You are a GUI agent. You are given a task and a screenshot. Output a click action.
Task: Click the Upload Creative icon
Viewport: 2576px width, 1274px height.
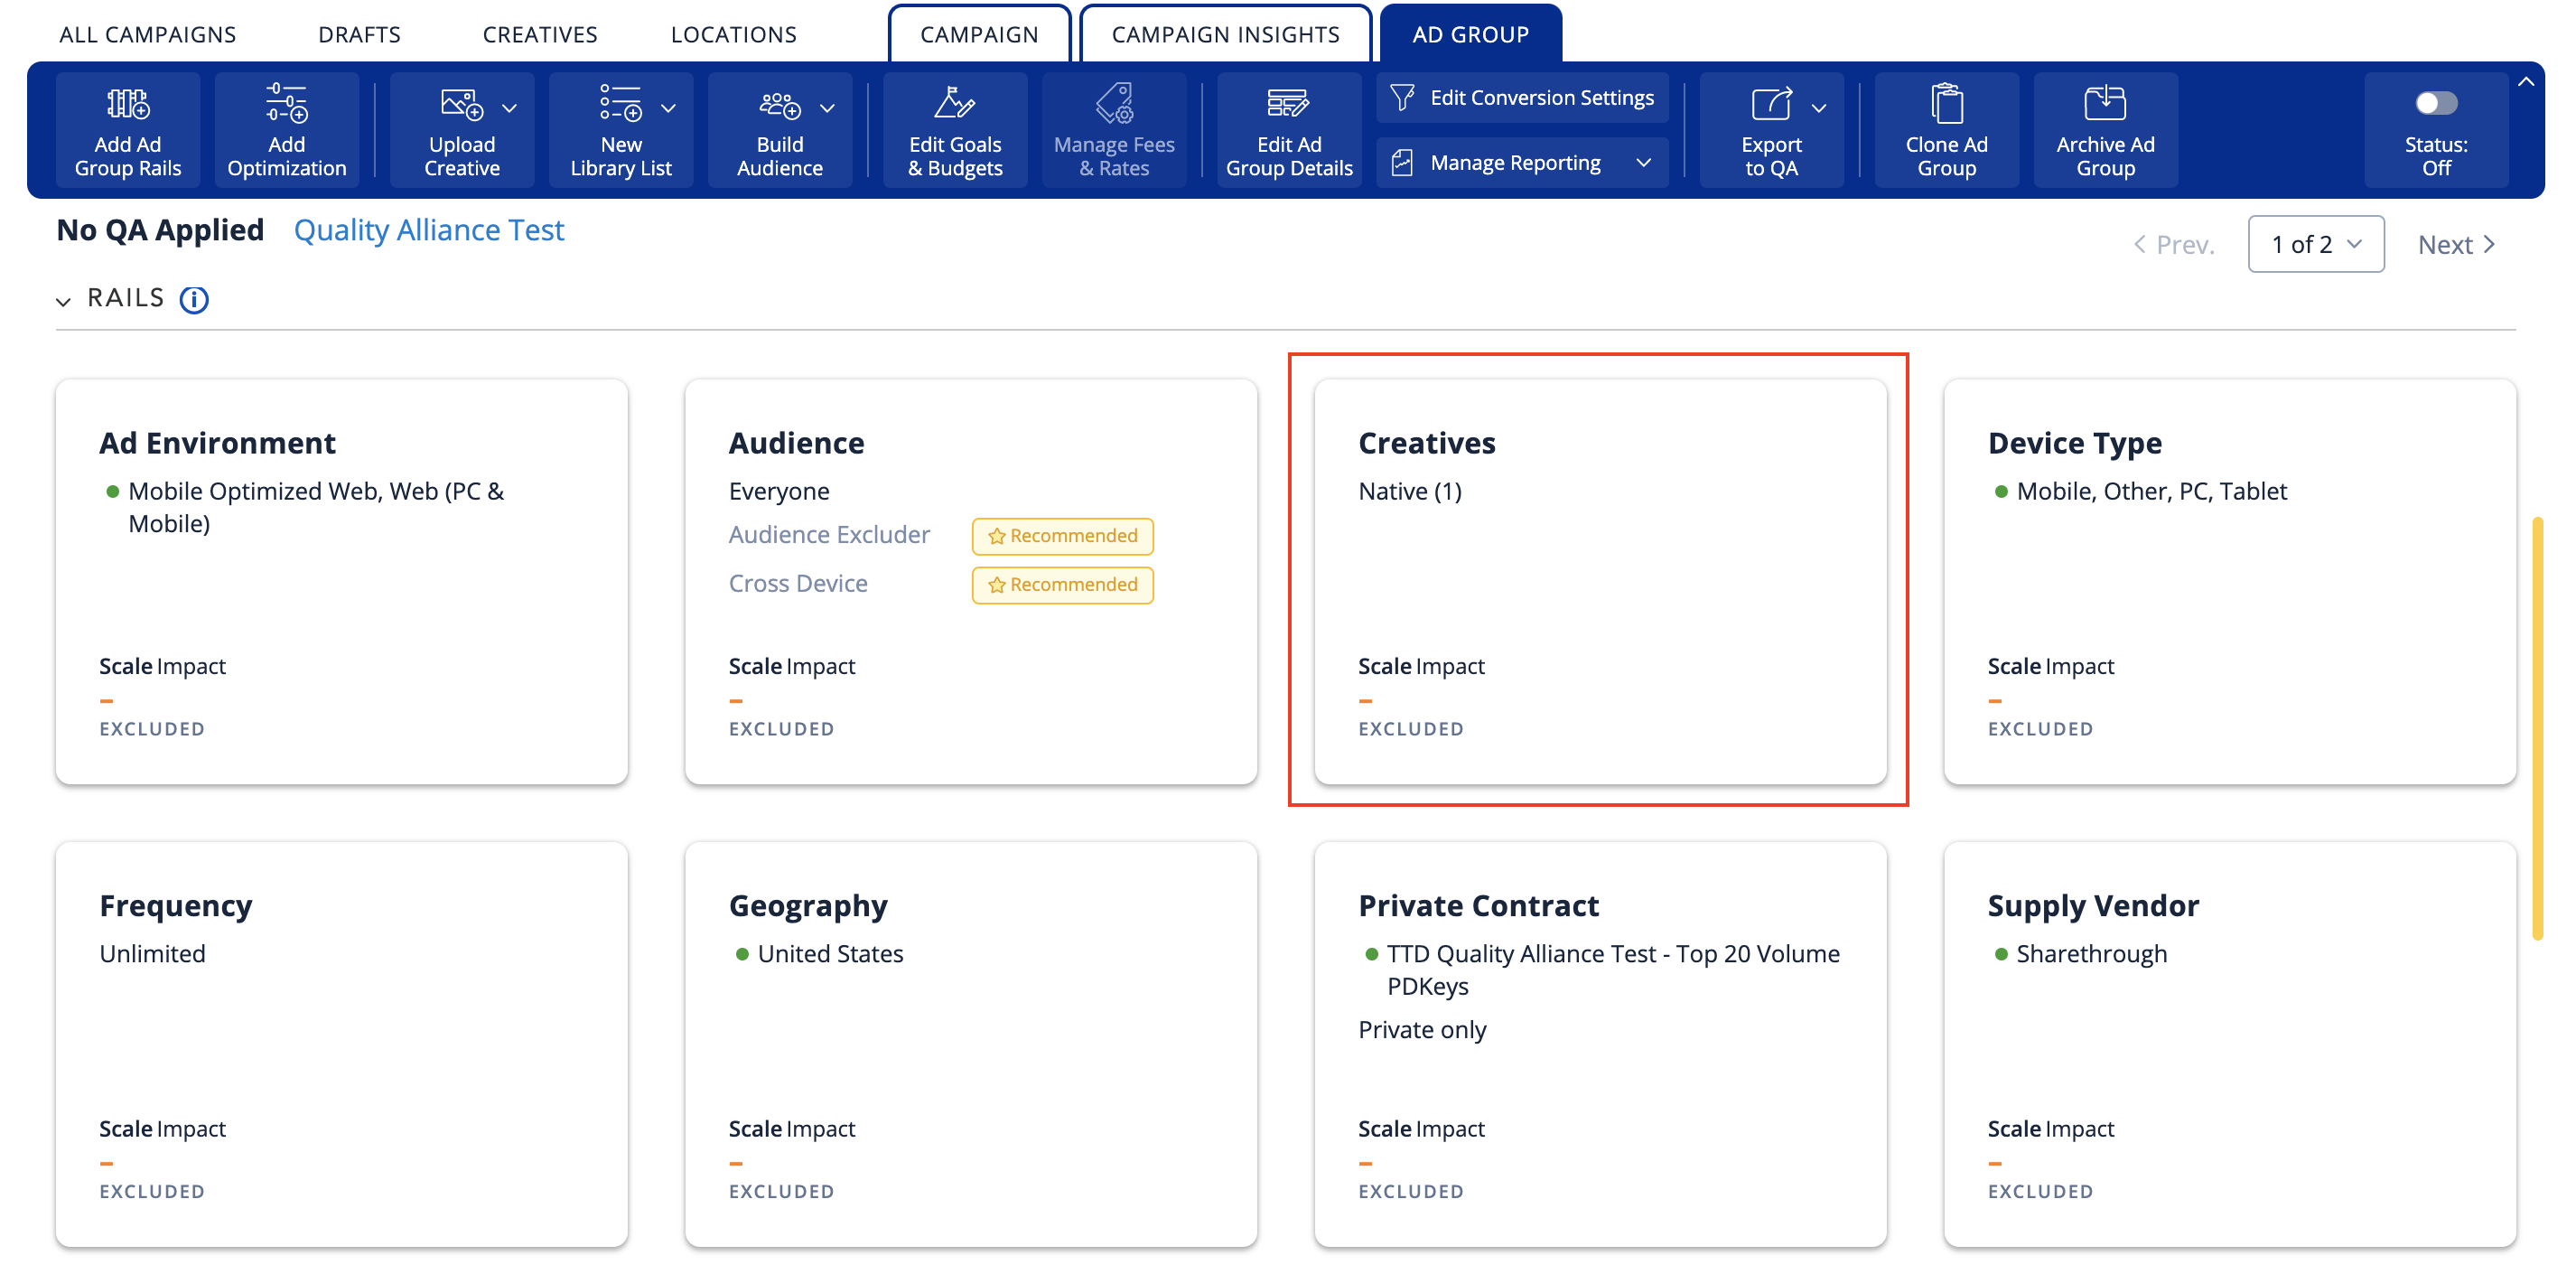tap(461, 103)
